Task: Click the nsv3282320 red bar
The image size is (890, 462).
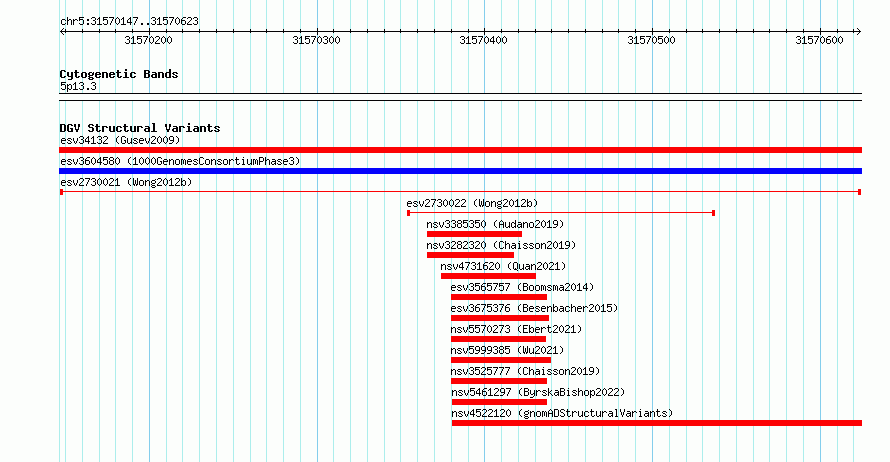Action: (471, 255)
